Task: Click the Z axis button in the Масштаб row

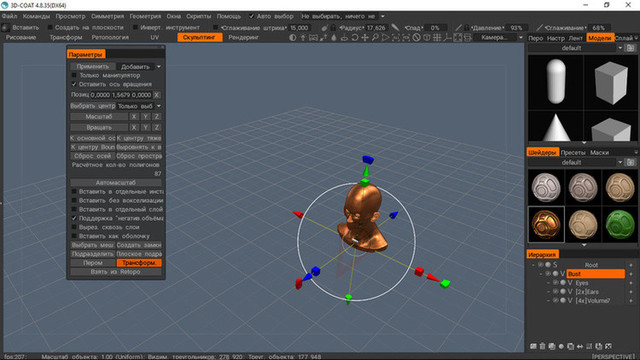Action: [157, 117]
